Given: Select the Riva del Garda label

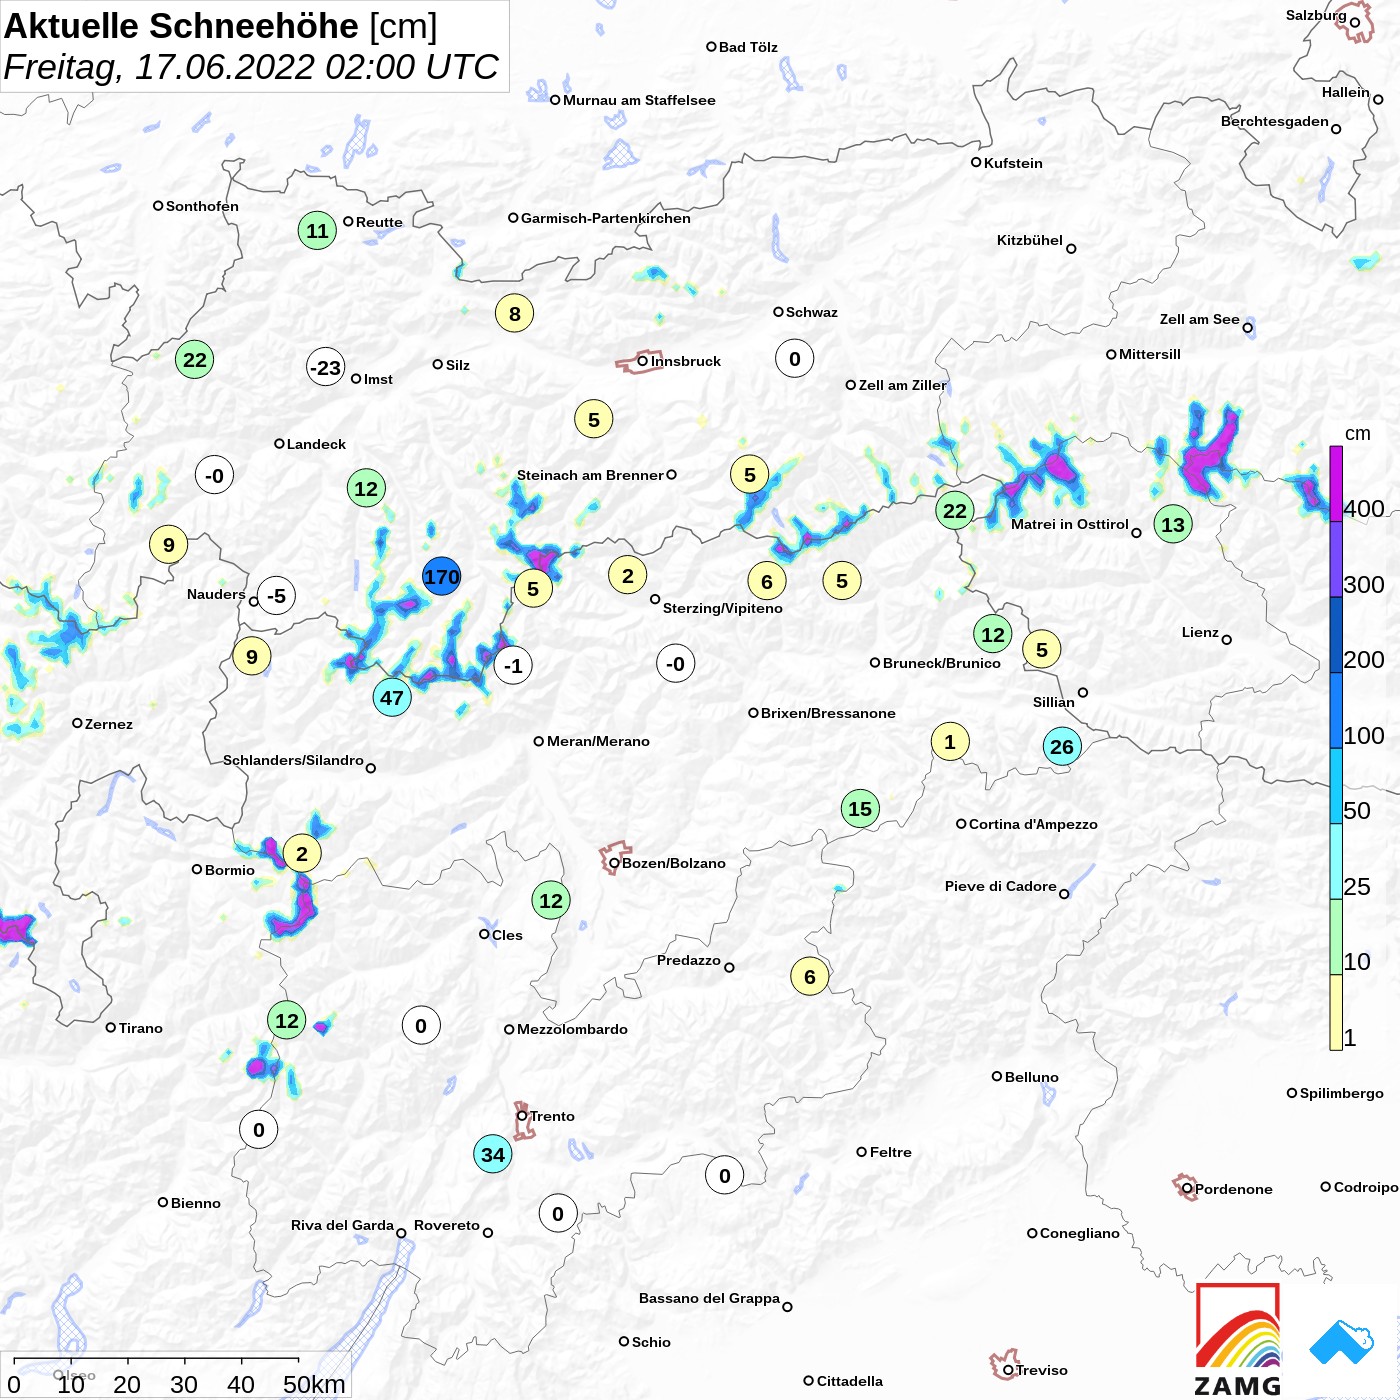Looking at the screenshot, I should (342, 1225).
